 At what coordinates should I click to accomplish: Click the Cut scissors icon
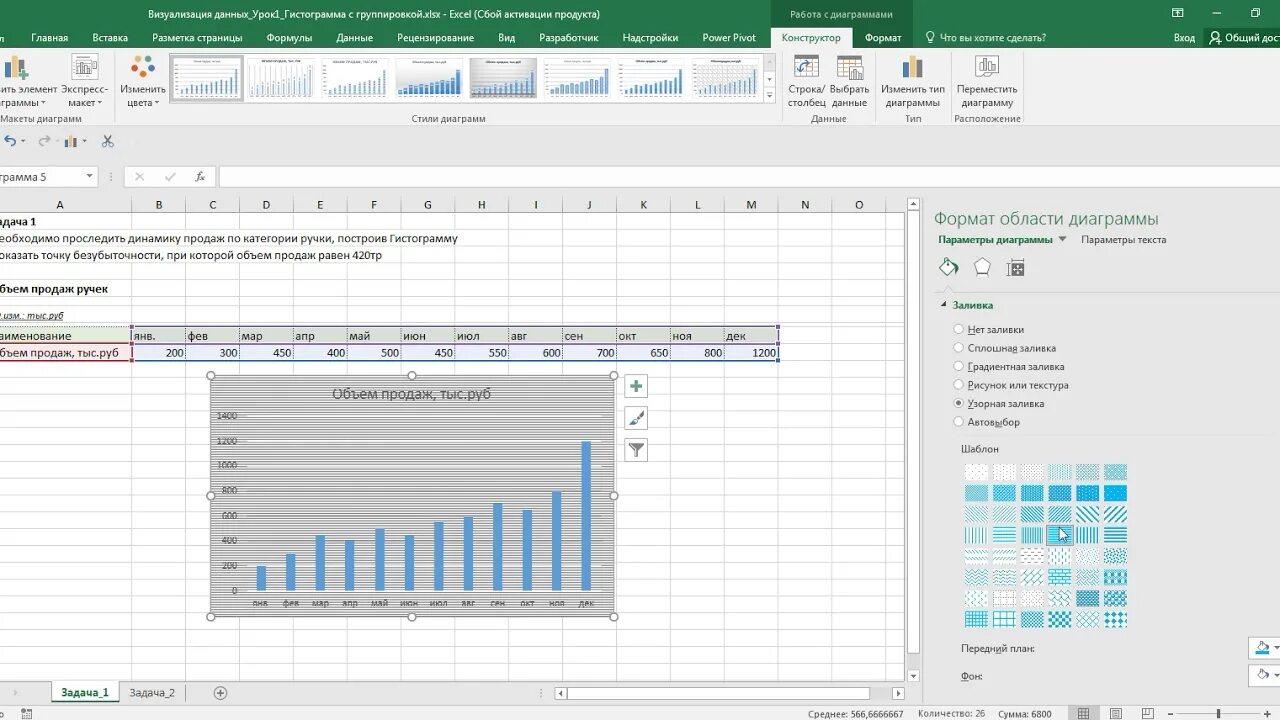pos(108,142)
